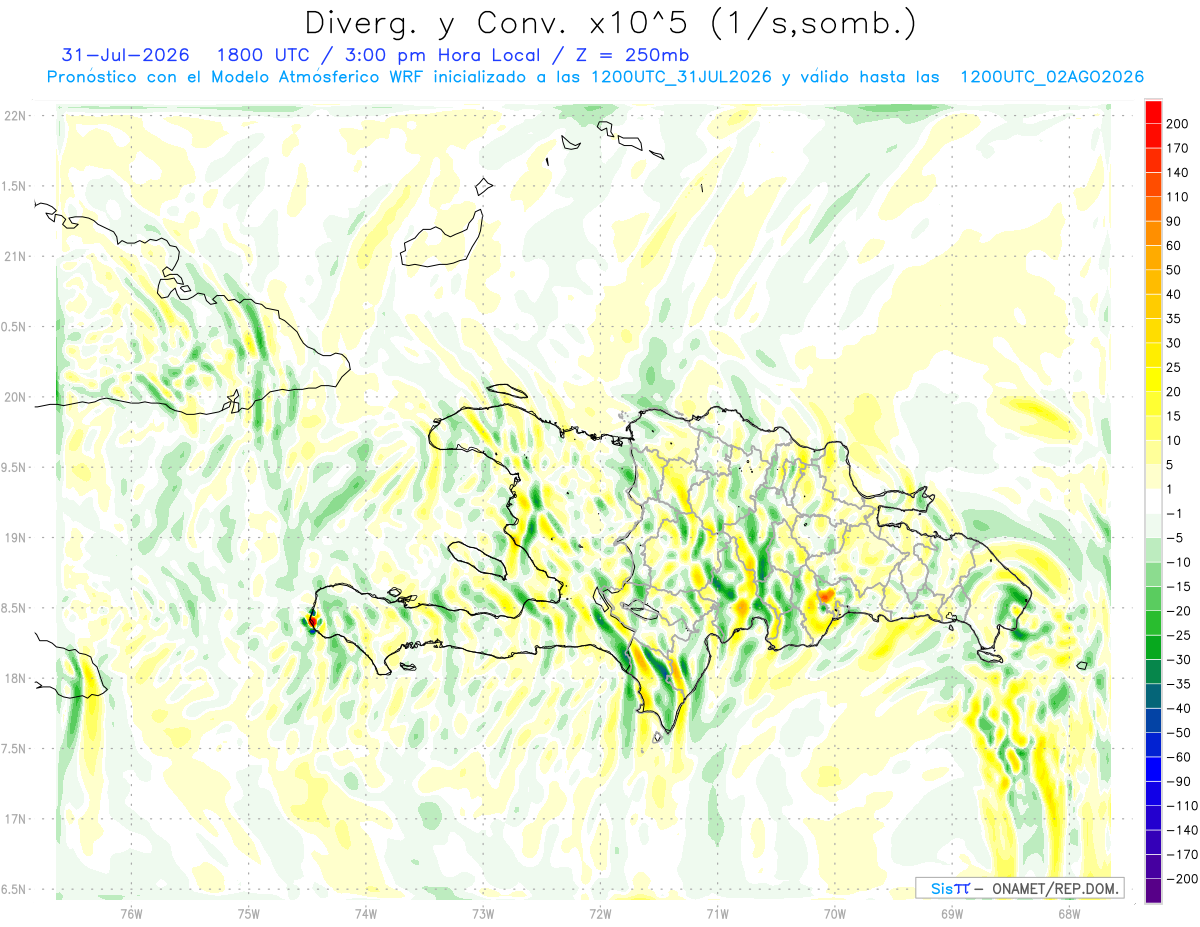
Task: Click the 74W longitude label
Action: [366, 912]
